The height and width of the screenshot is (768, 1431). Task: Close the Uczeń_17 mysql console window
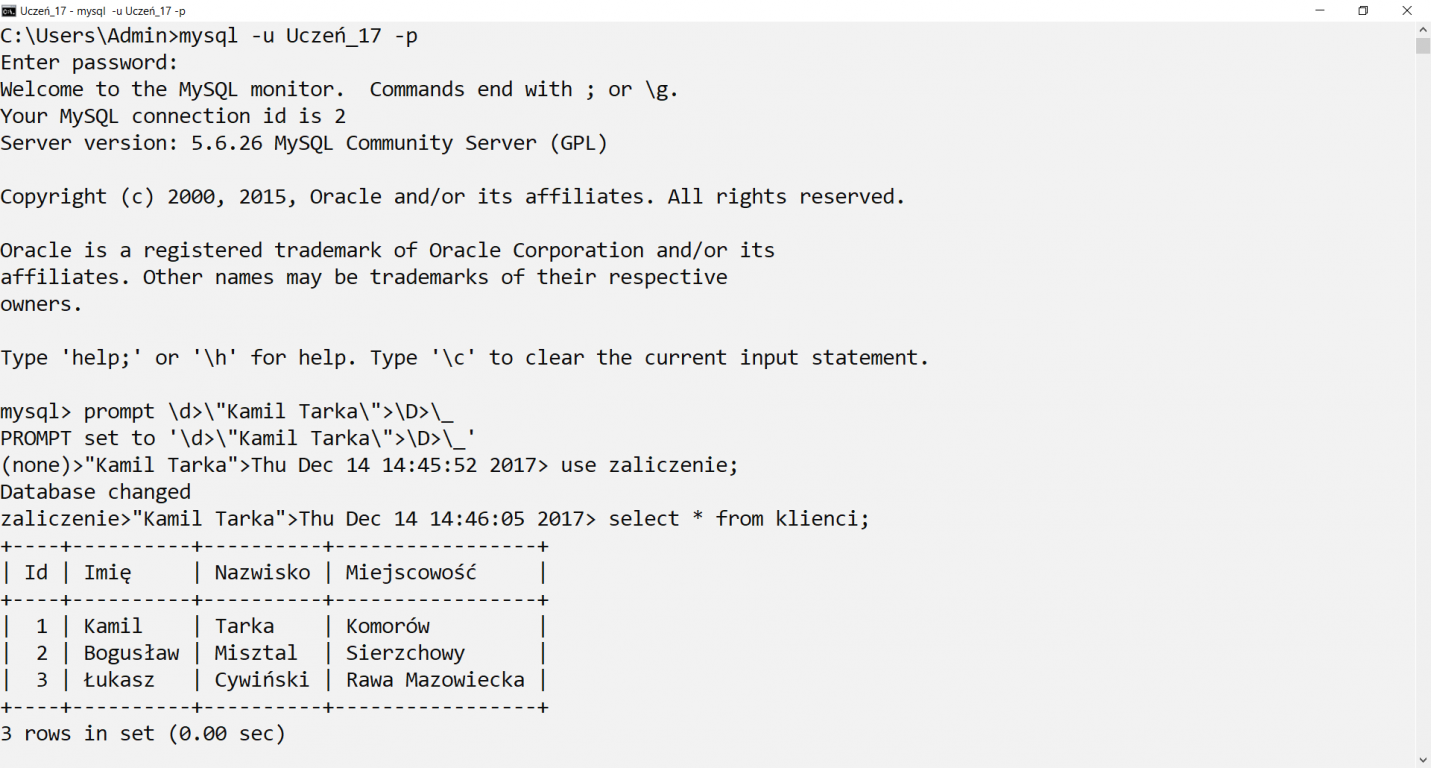[1407, 10]
